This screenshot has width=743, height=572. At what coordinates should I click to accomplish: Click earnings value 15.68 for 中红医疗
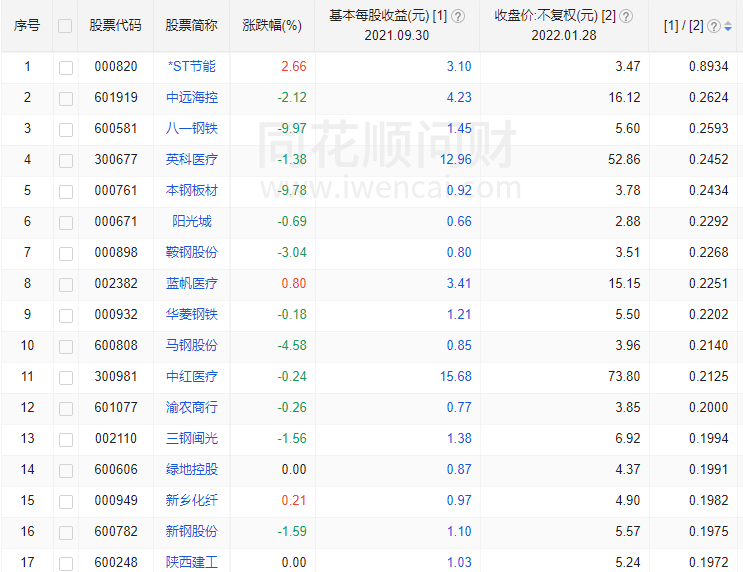(455, 377)
